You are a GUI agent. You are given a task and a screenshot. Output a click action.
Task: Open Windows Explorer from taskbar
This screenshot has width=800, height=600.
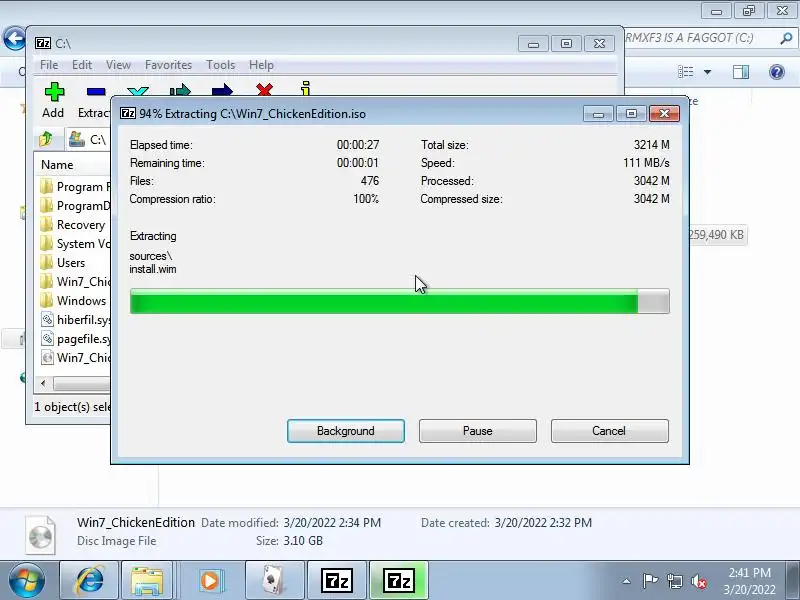pyautogui.click(x=147, y=581)
